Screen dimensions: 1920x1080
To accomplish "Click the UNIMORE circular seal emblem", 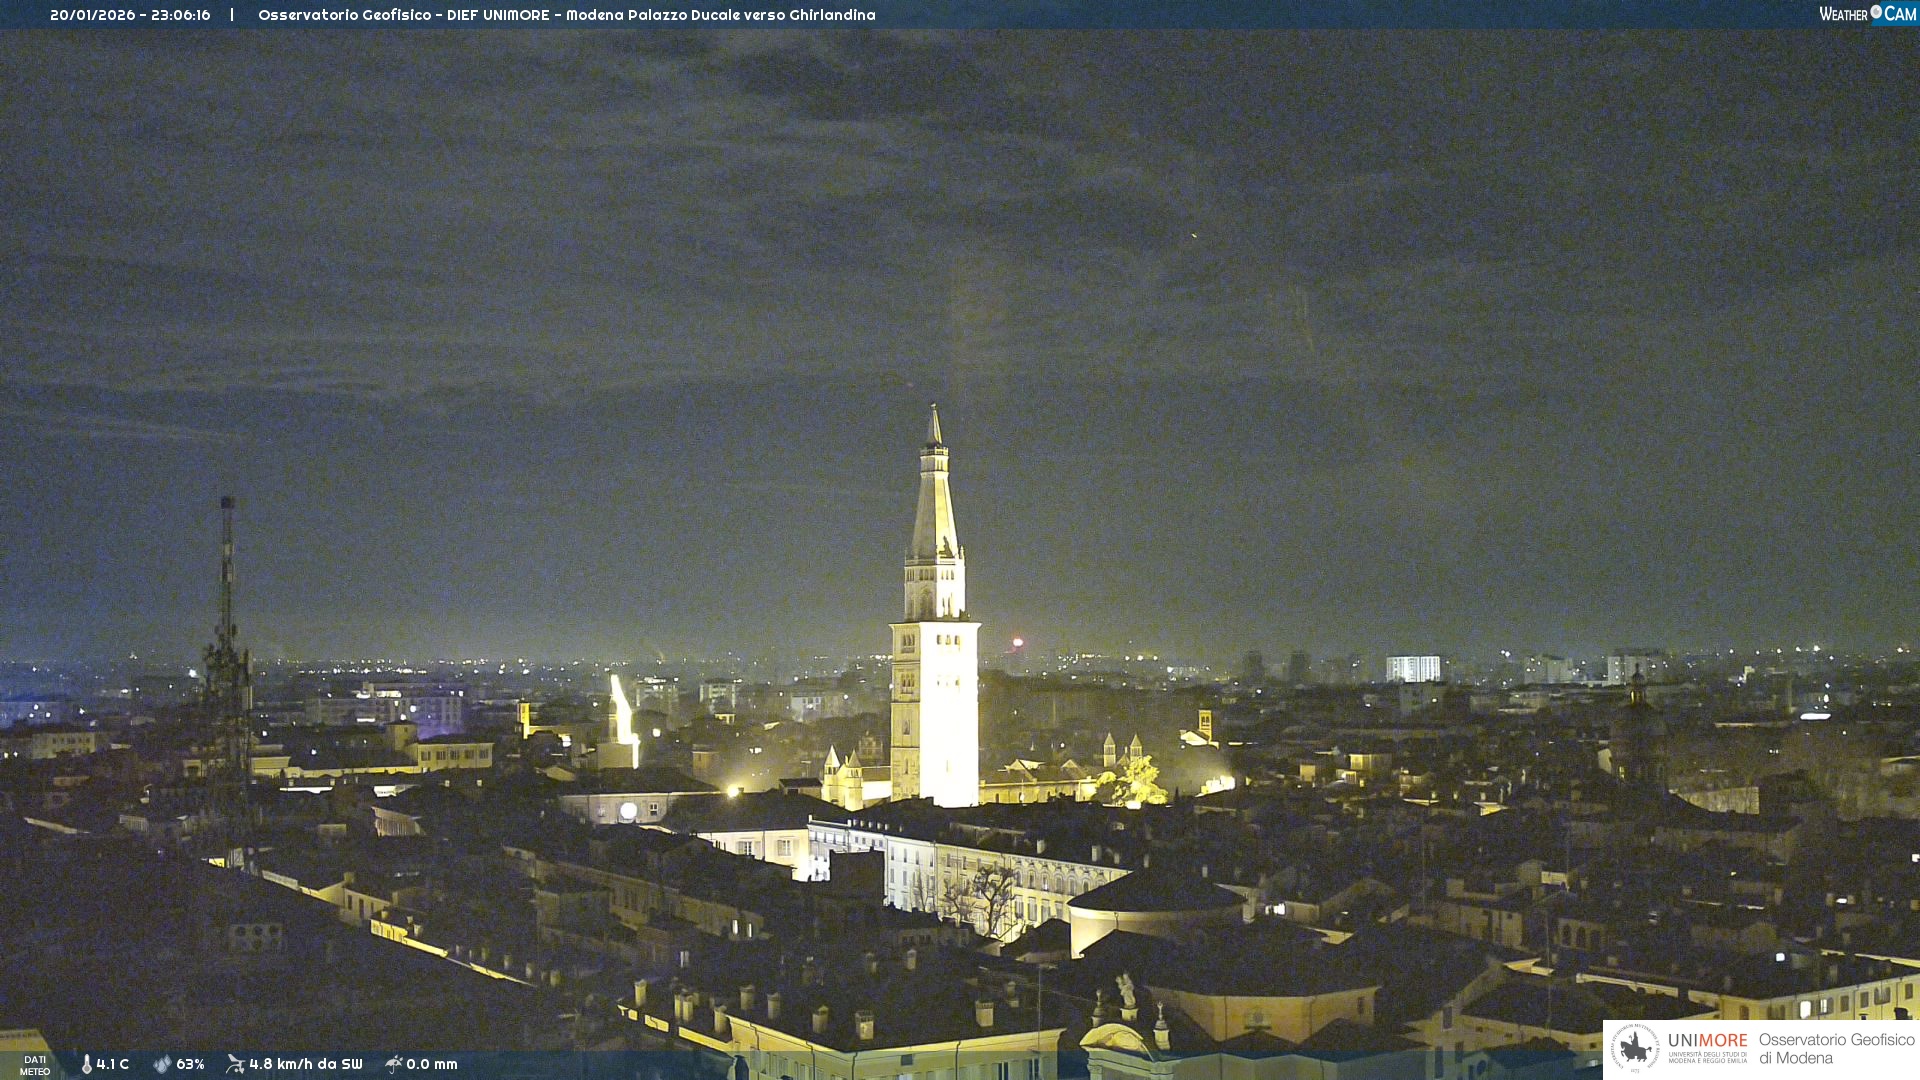I will click(1635, 1048).
